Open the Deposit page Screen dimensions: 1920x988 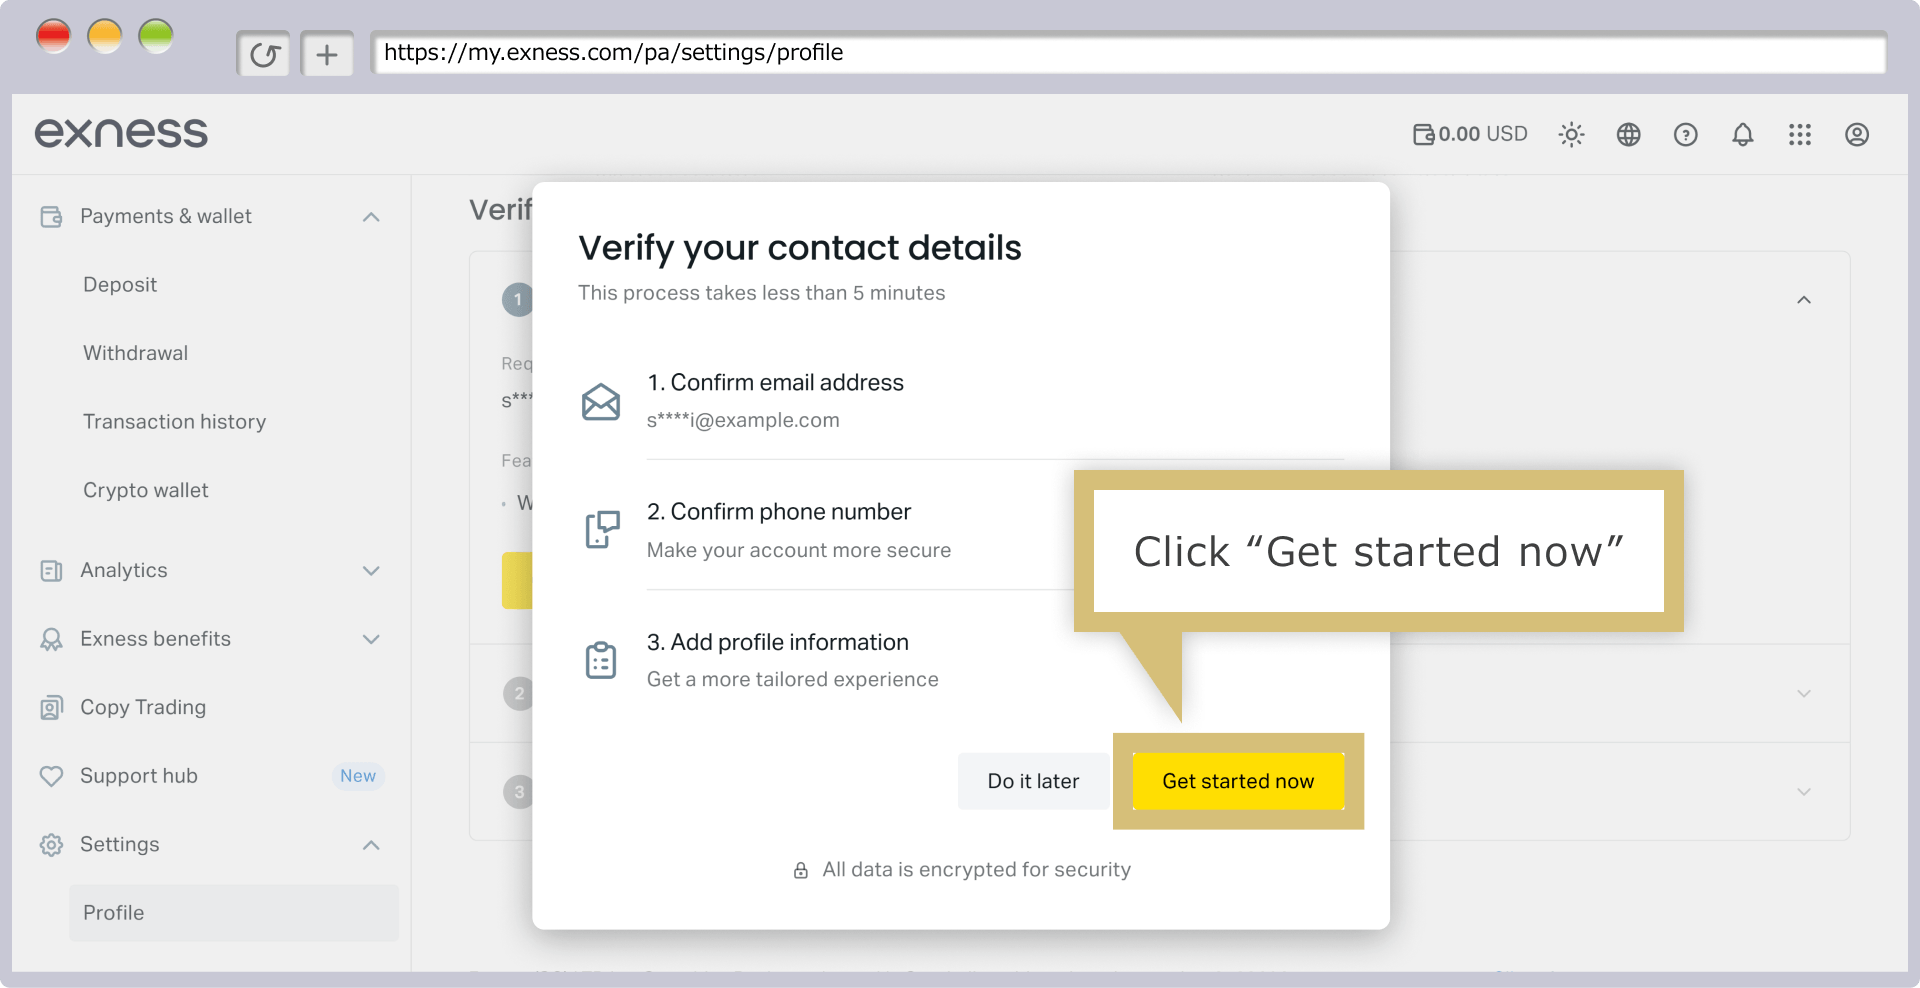(x=120, y=285)
